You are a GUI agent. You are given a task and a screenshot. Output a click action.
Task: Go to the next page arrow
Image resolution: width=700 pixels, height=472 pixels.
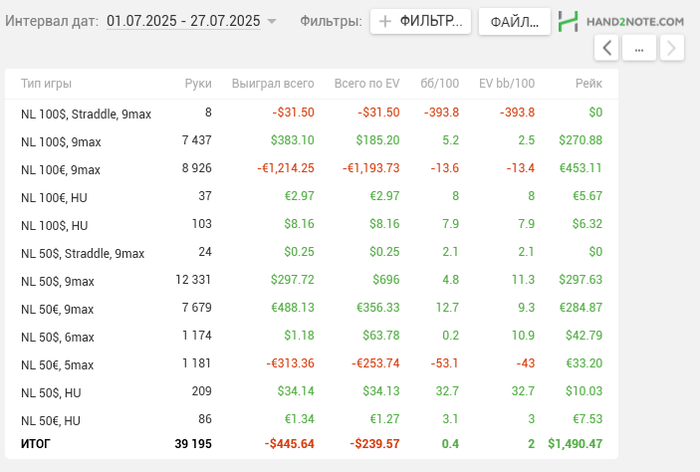click(x=673, y=47)
